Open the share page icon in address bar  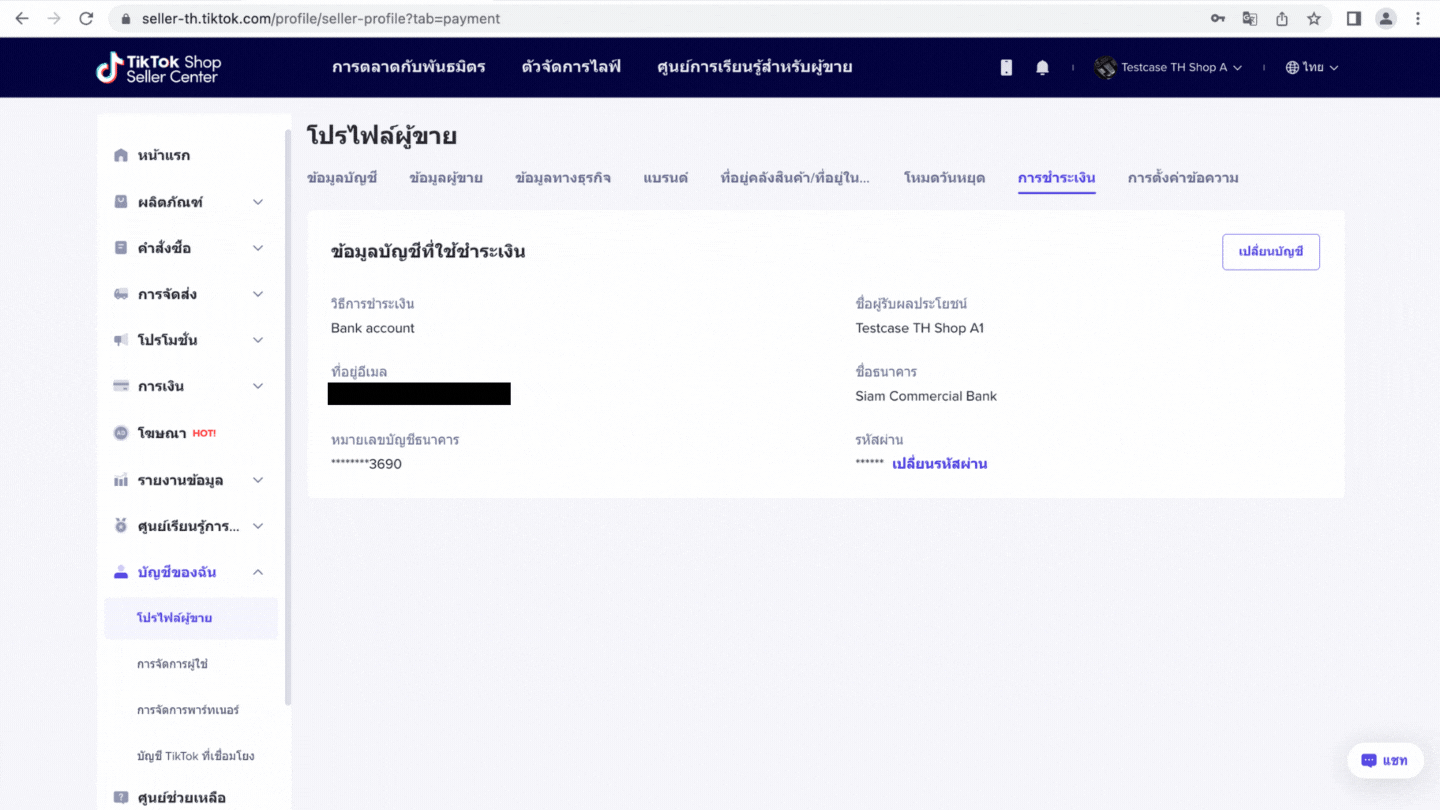pyautogui.click(x=1282, y=18)
